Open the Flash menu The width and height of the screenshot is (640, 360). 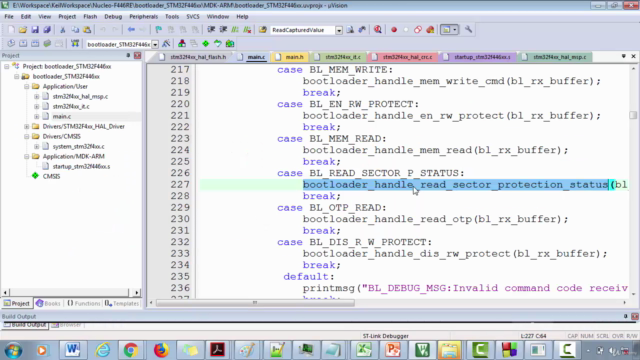[90, 17]
